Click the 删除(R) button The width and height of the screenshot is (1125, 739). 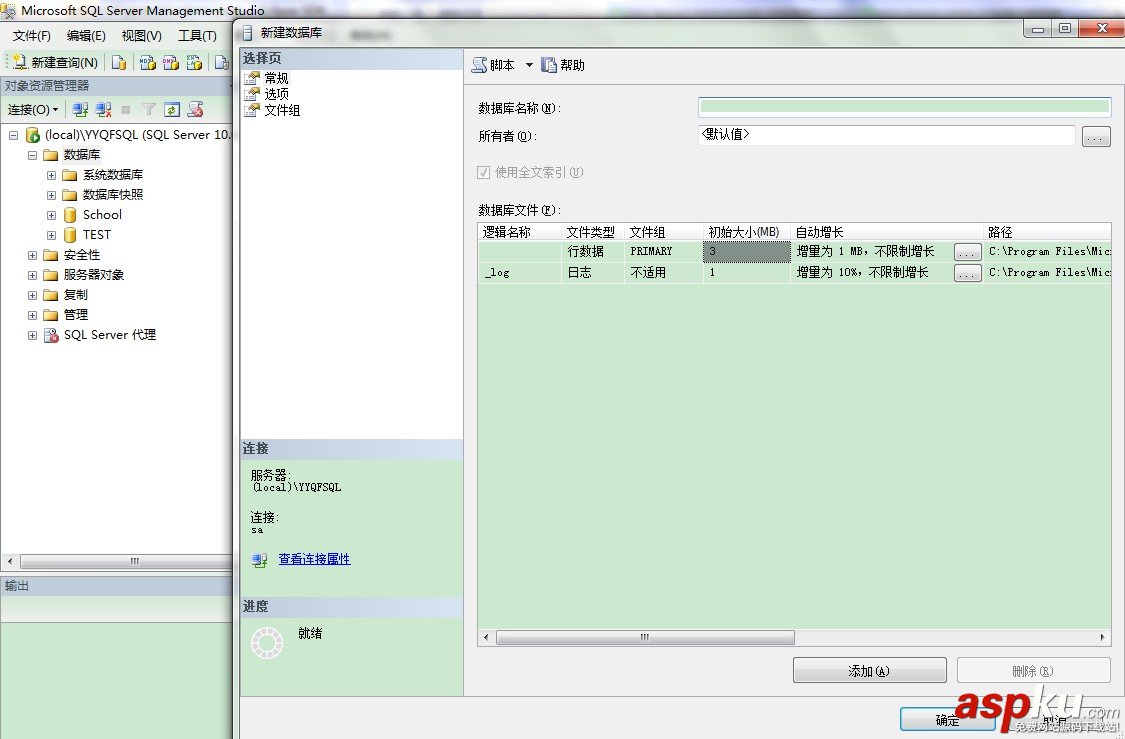coord(1033,671)
